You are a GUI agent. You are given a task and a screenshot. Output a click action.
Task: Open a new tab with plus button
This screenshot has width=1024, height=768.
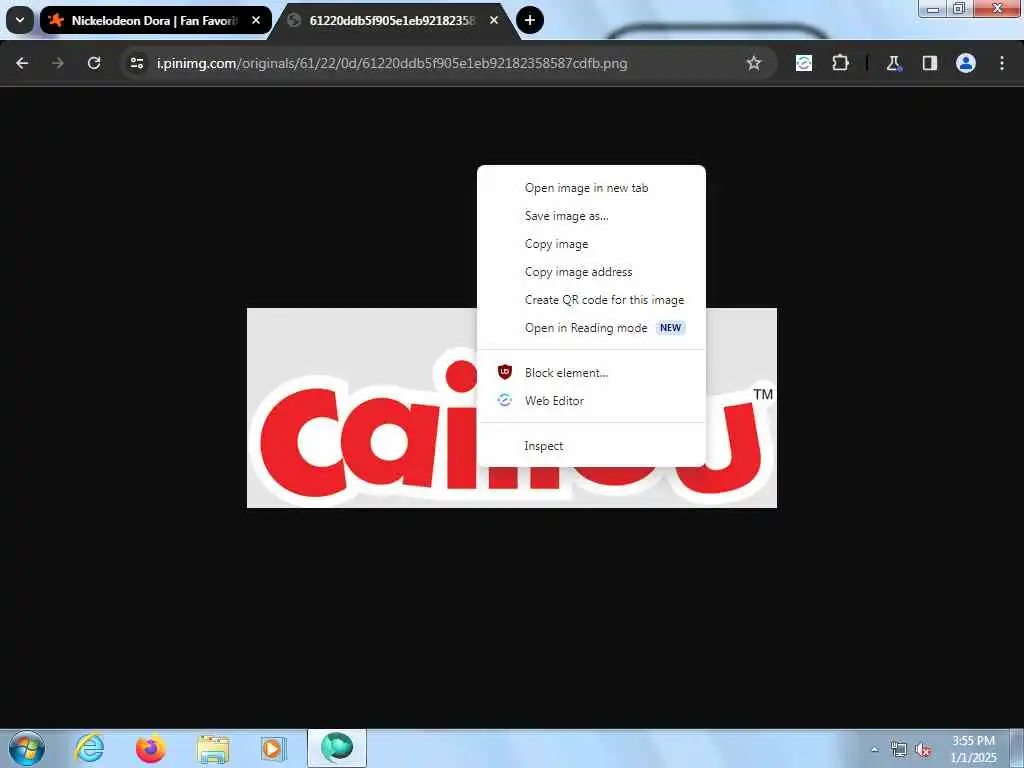coord(530,20)
